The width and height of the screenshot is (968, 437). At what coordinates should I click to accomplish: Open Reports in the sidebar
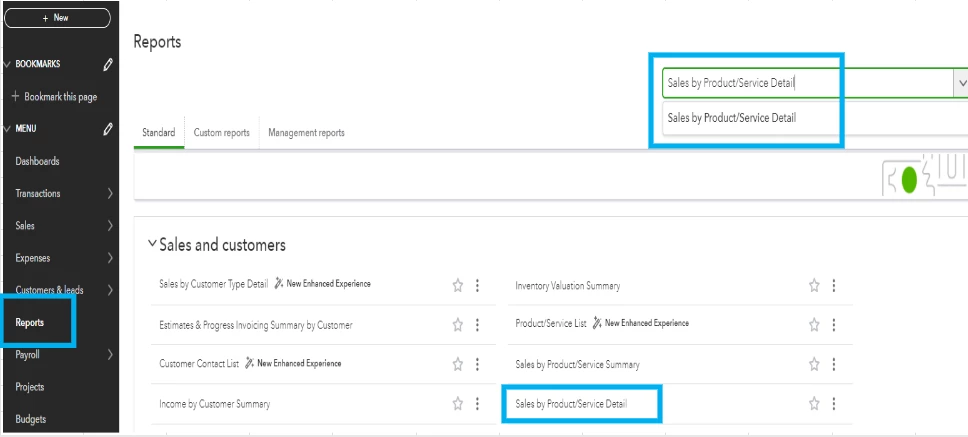point(30,323)
